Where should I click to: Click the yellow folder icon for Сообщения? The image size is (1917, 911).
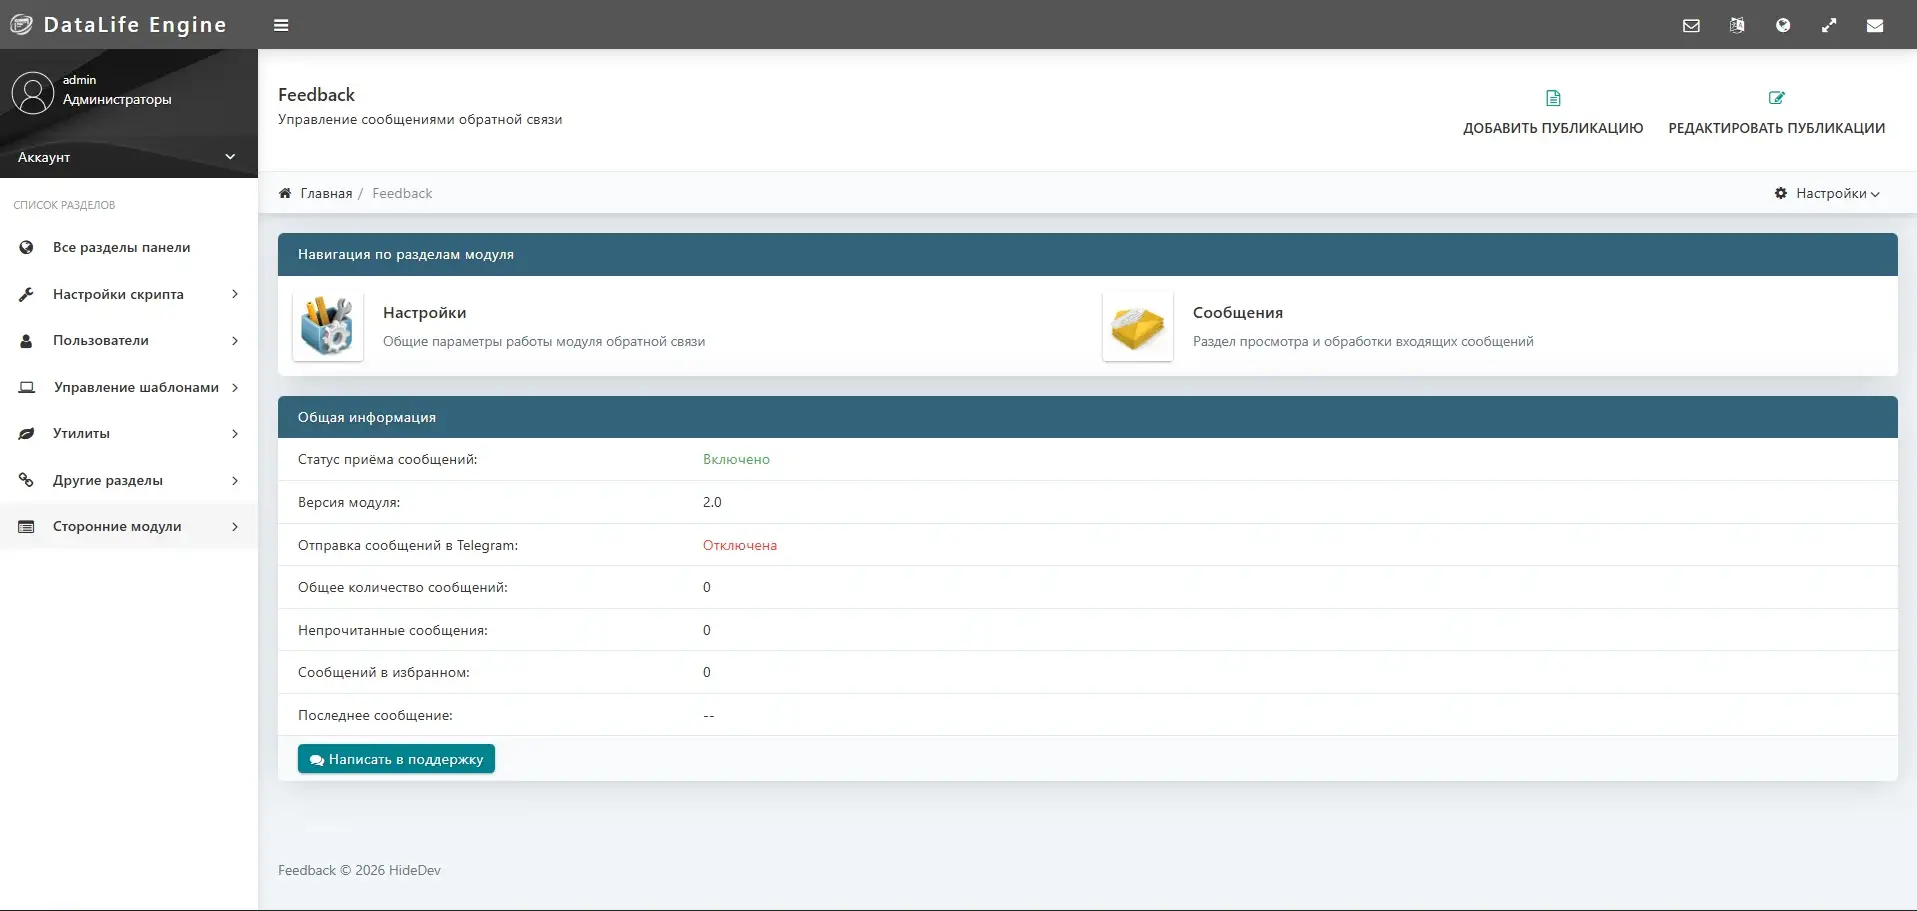[1138, 326]
